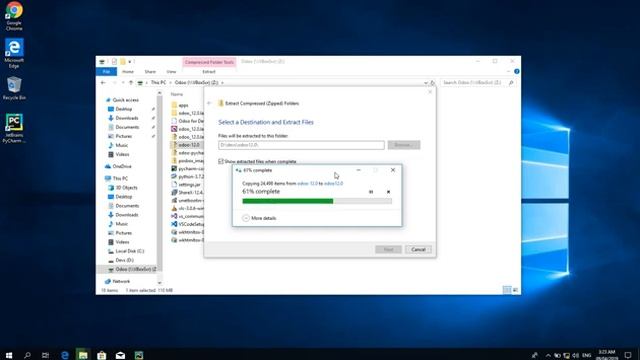The width and height of the screenshot is (640, 360).
Task: Switch Explorer to large icons view
Action: pyautogui.click(x=516, y=290)
